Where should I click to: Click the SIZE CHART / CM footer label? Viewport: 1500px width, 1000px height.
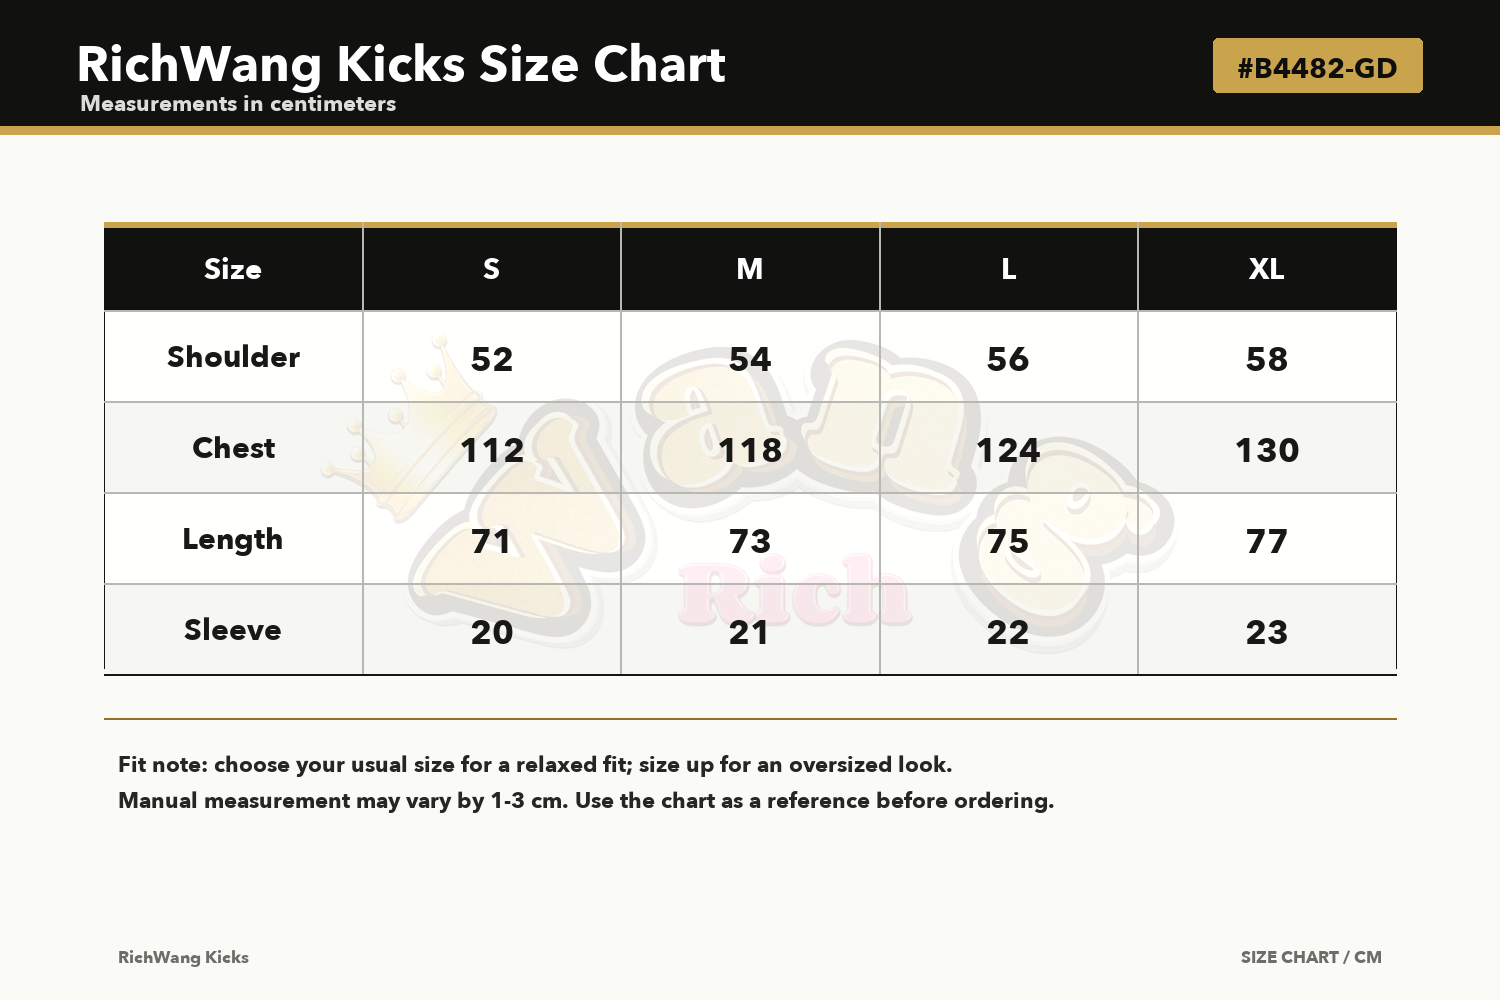(x=1311, y=957)
